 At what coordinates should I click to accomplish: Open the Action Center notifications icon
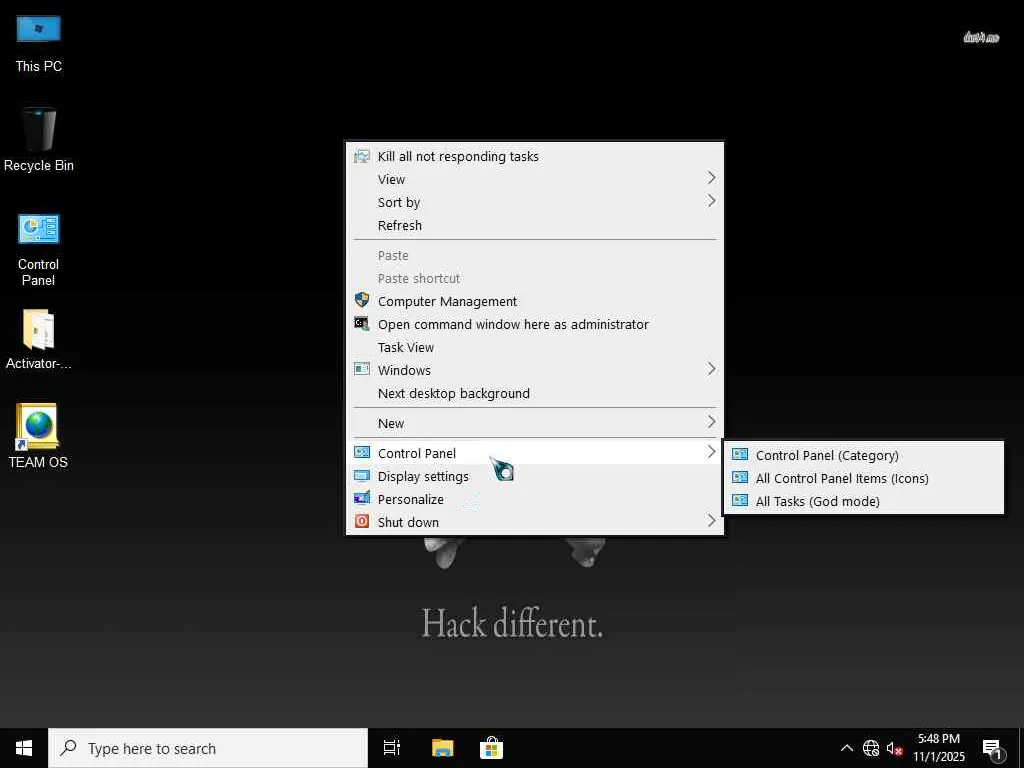(x=992, y=749)
